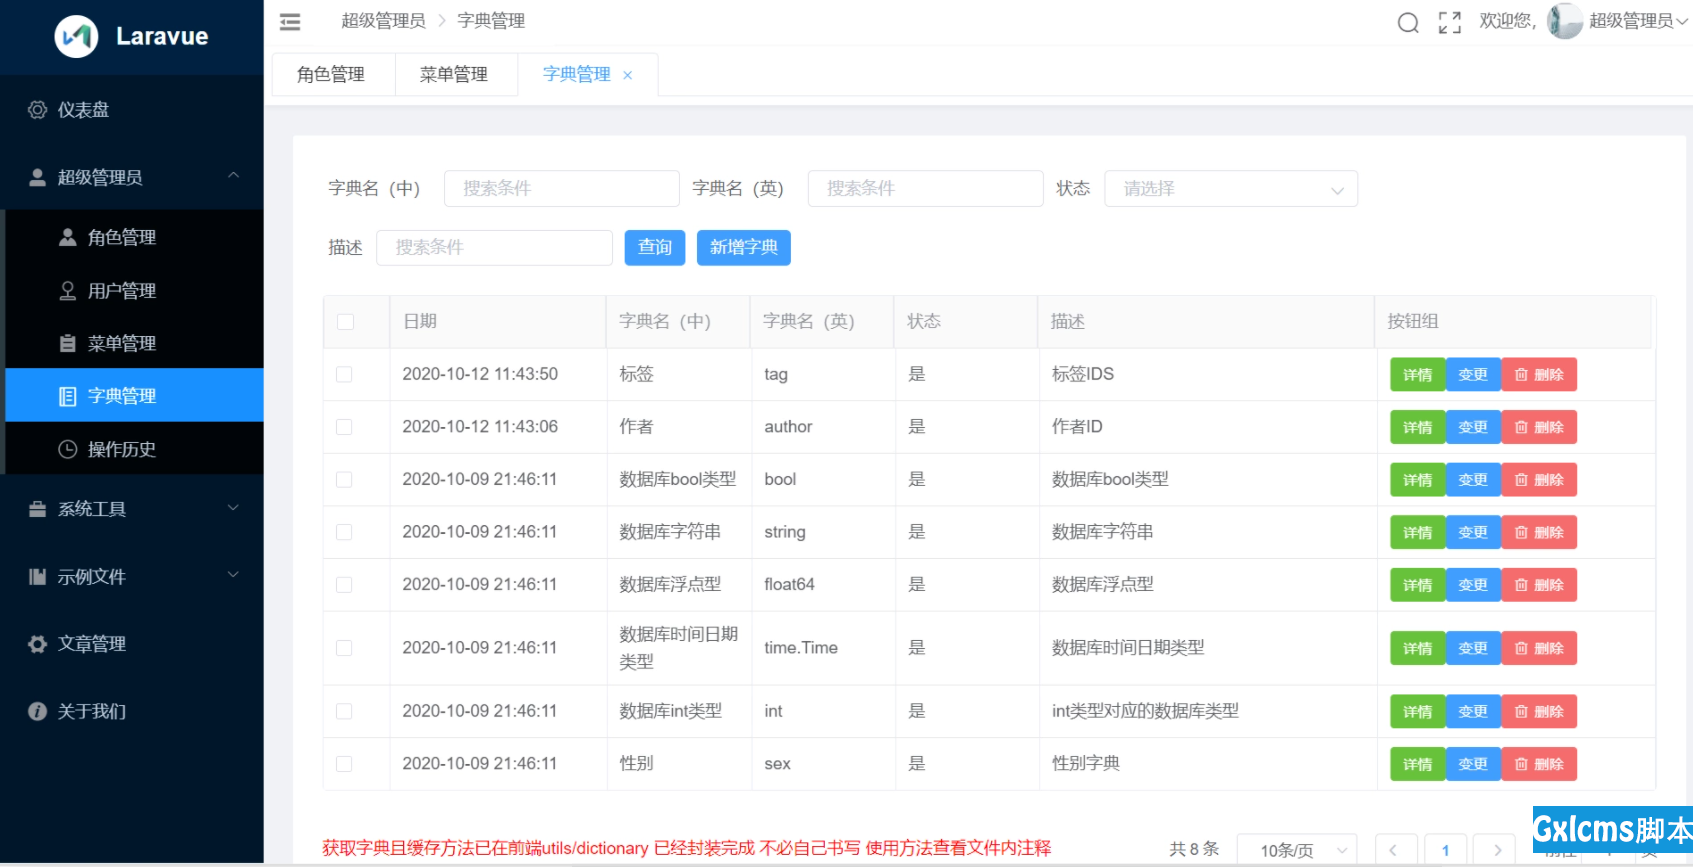Open the 超级管理员 user dropdown in header
This screenshot has width=1693, height=867.
[1638, 21]
